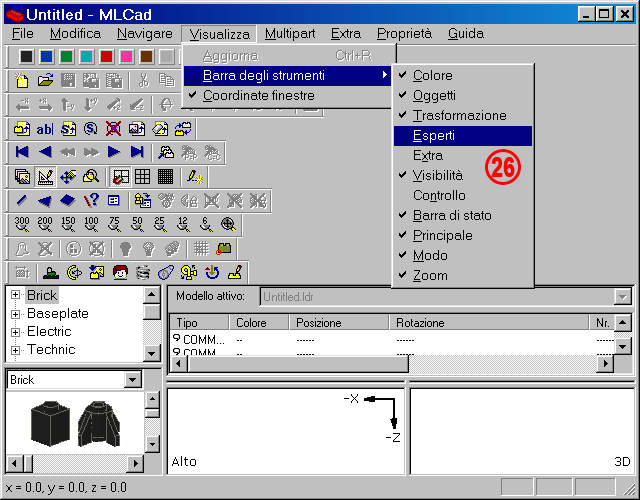Viewport: 640px width, 500px height.
Task: Click the add text comment 'ab|' icon
Action: coord(45,129)
